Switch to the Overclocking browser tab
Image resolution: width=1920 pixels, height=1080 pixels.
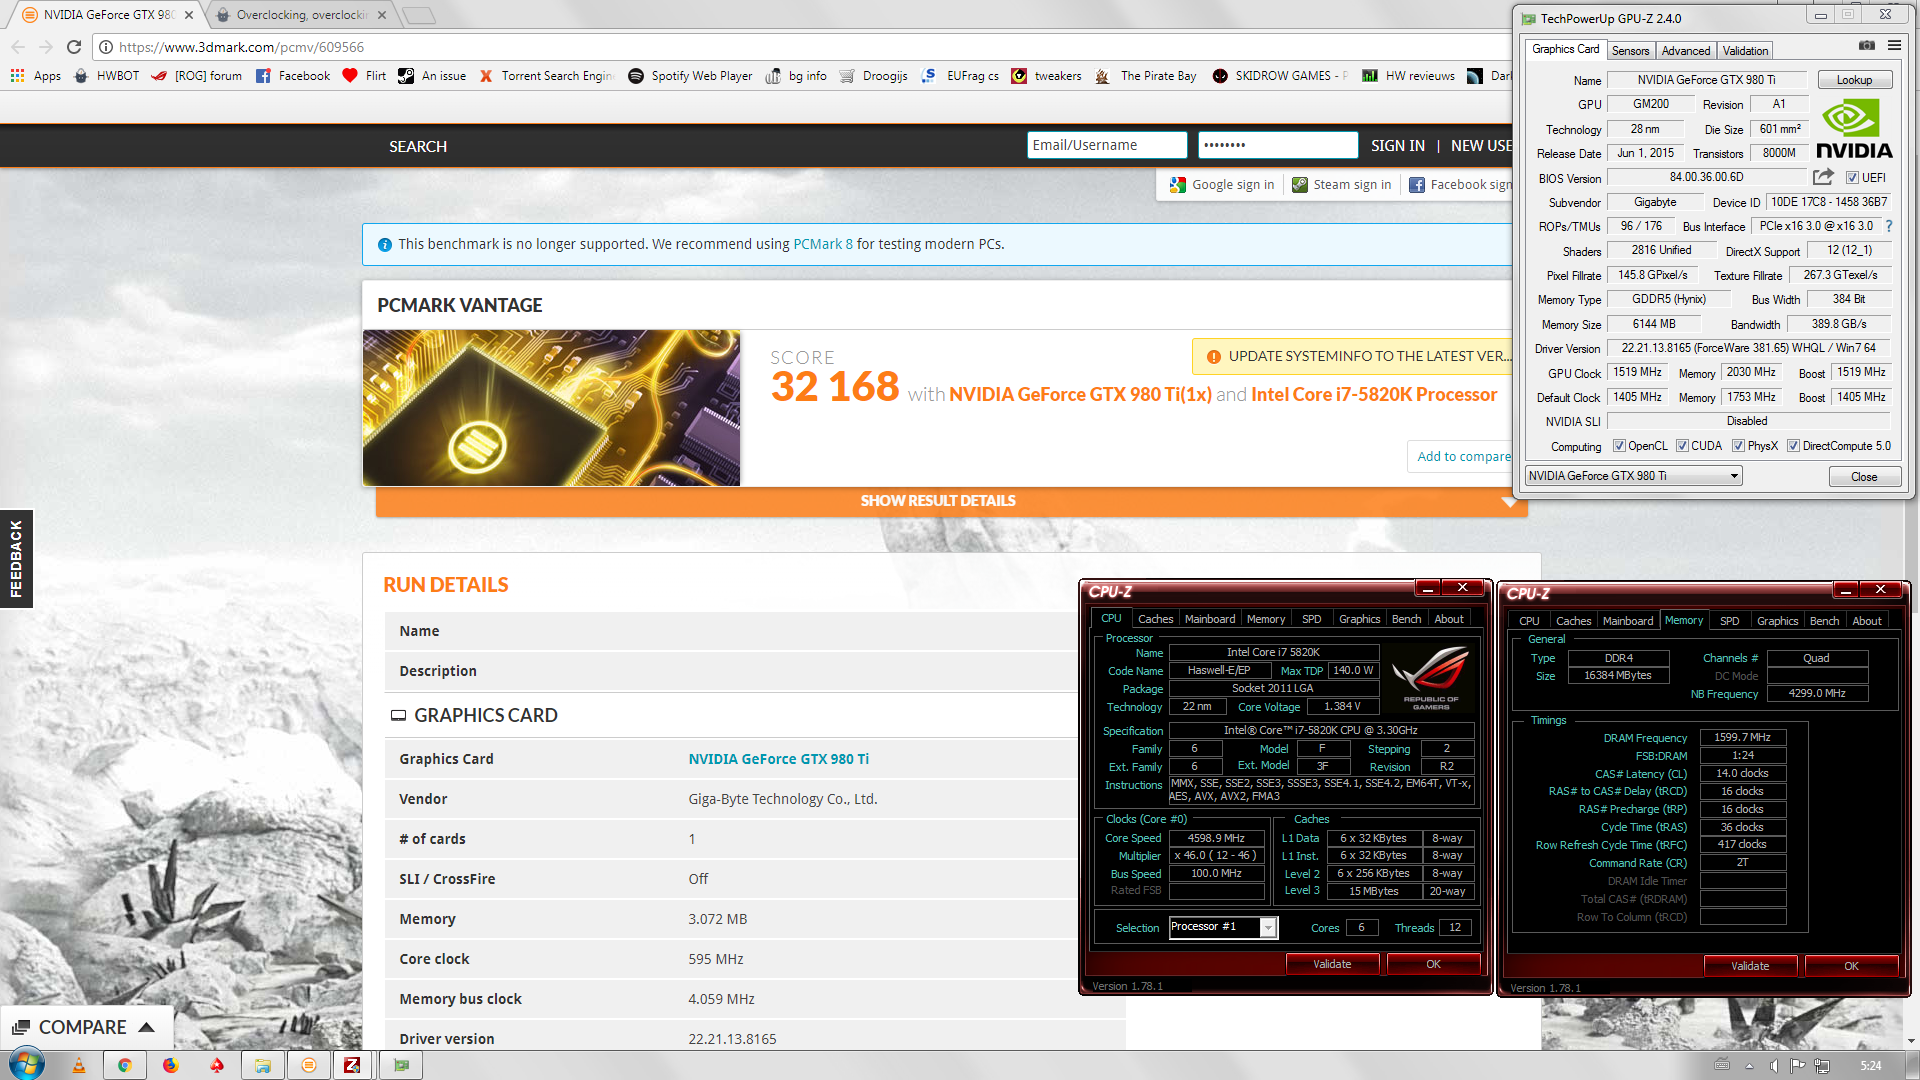[302, 15]
